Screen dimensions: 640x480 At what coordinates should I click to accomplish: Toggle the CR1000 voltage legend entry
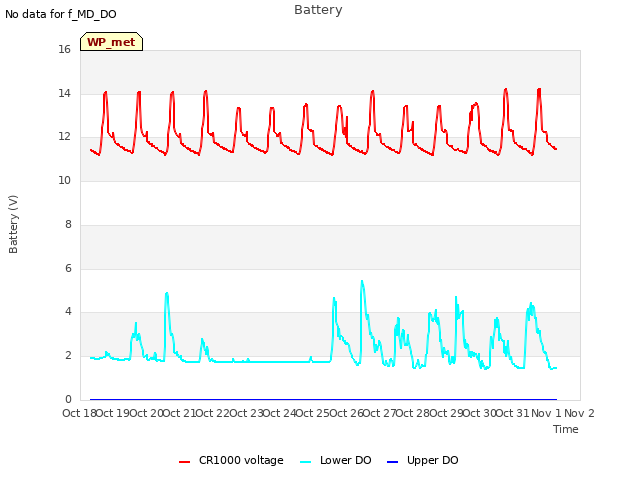(x=231, y=460)
